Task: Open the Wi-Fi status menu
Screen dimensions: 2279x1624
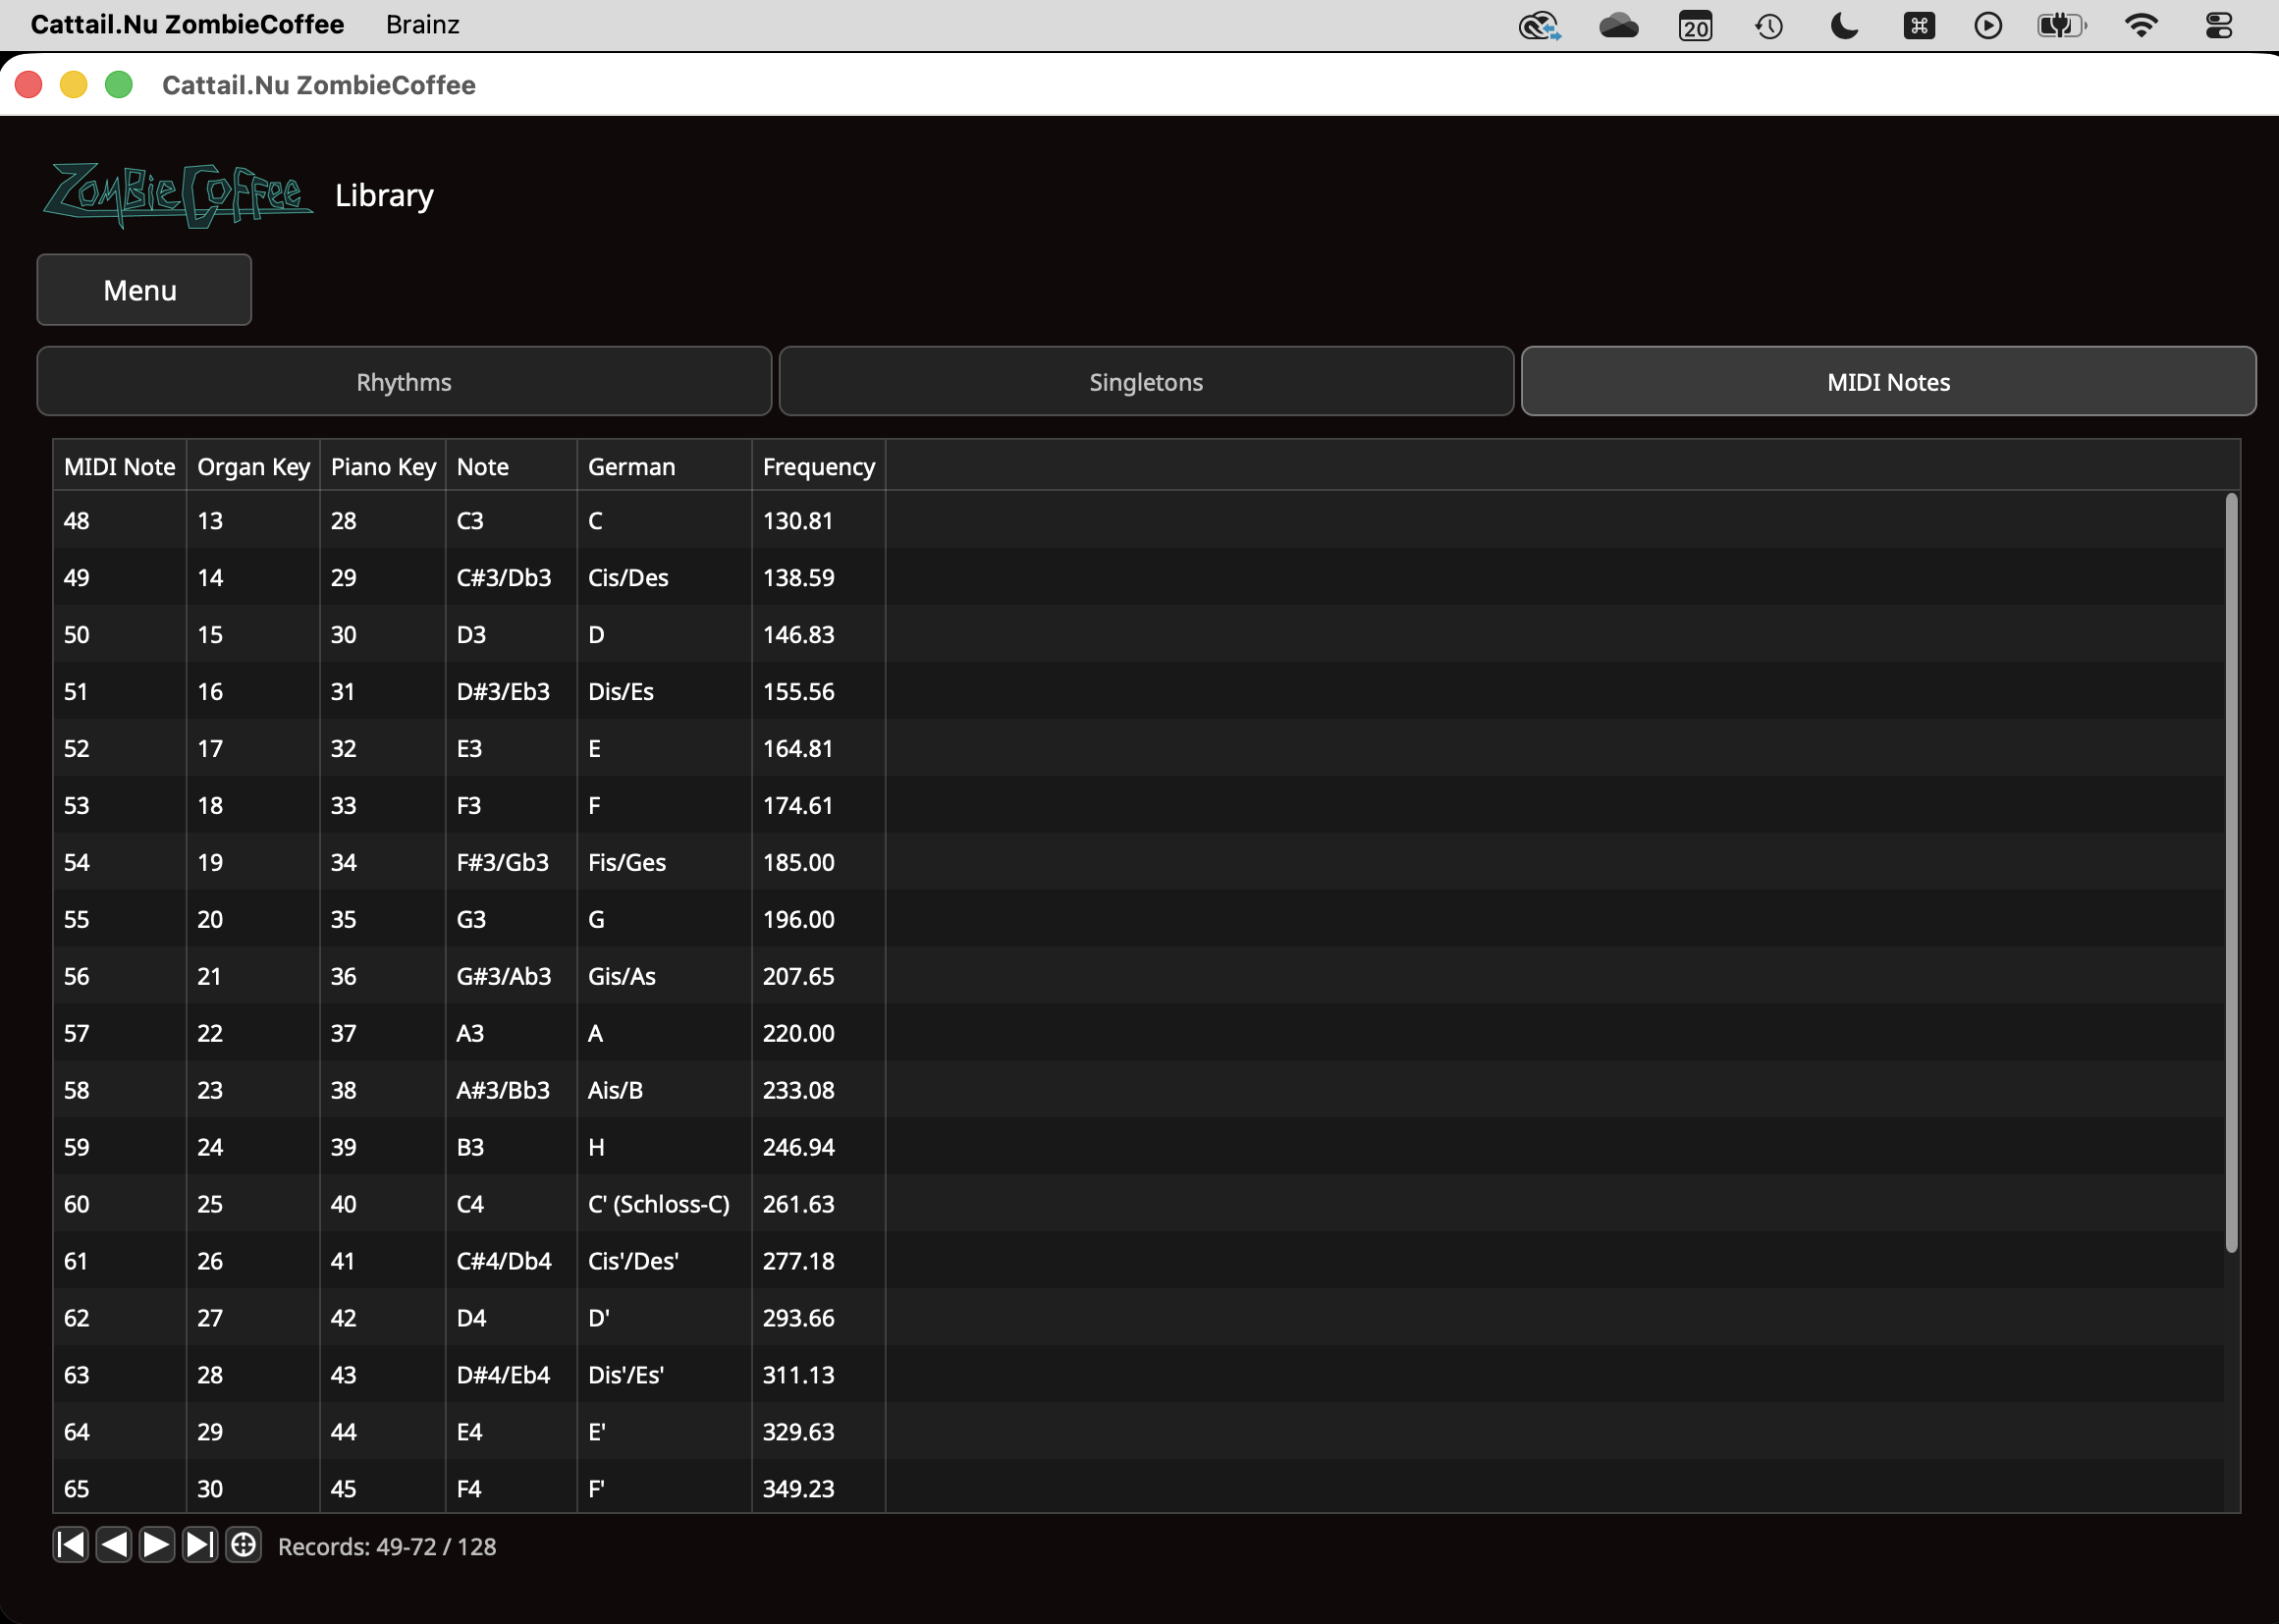Action: click(x=2141, y=25)
